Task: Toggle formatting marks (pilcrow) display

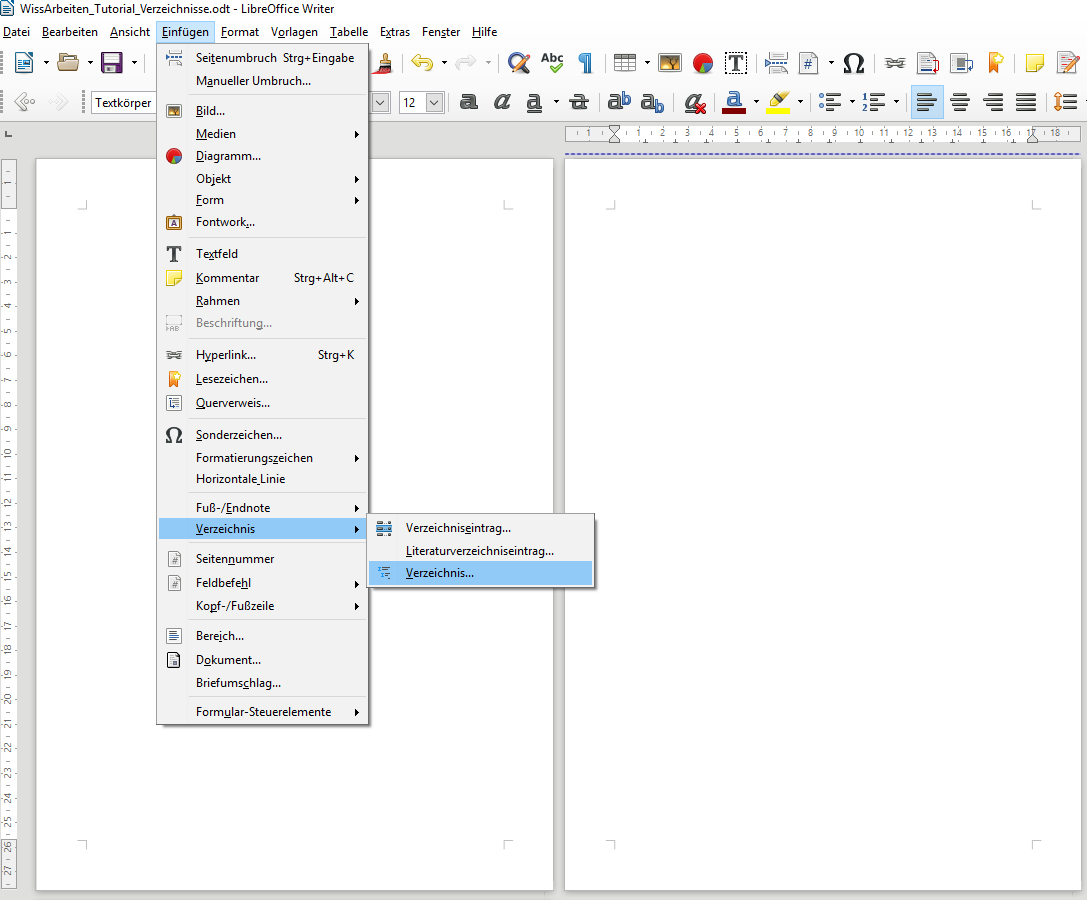Action: 585,63
